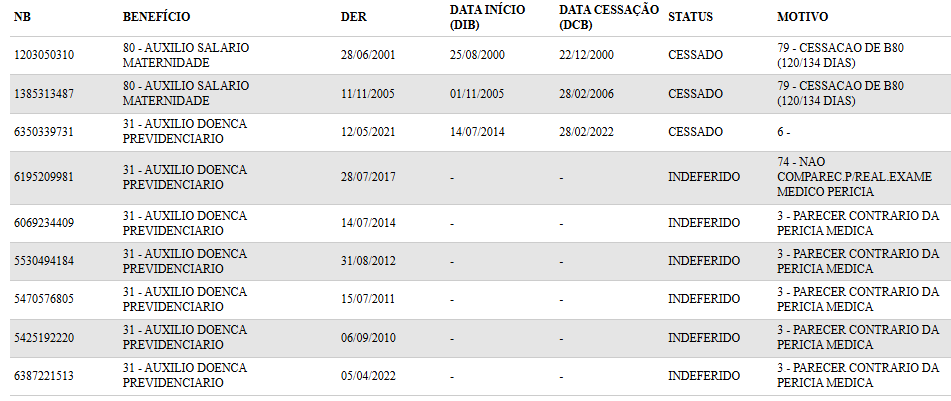951x401 pixels.
Task: Select benefit number 5530494184
Action: tap(44, 261)
